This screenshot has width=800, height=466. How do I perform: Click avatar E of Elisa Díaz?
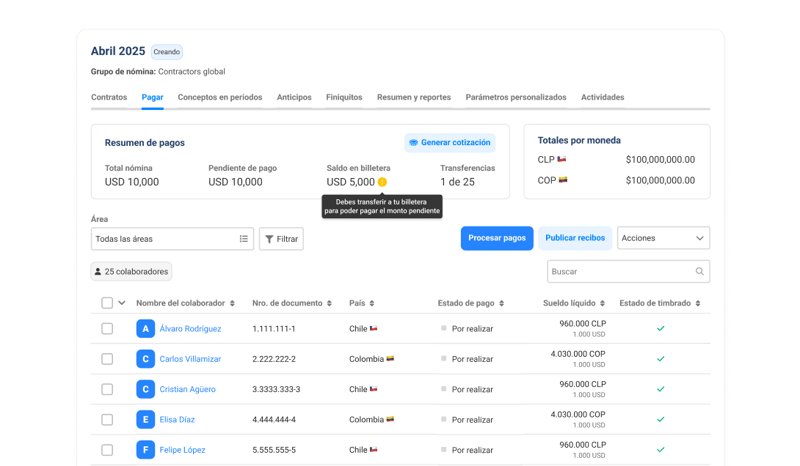(145, 420)
